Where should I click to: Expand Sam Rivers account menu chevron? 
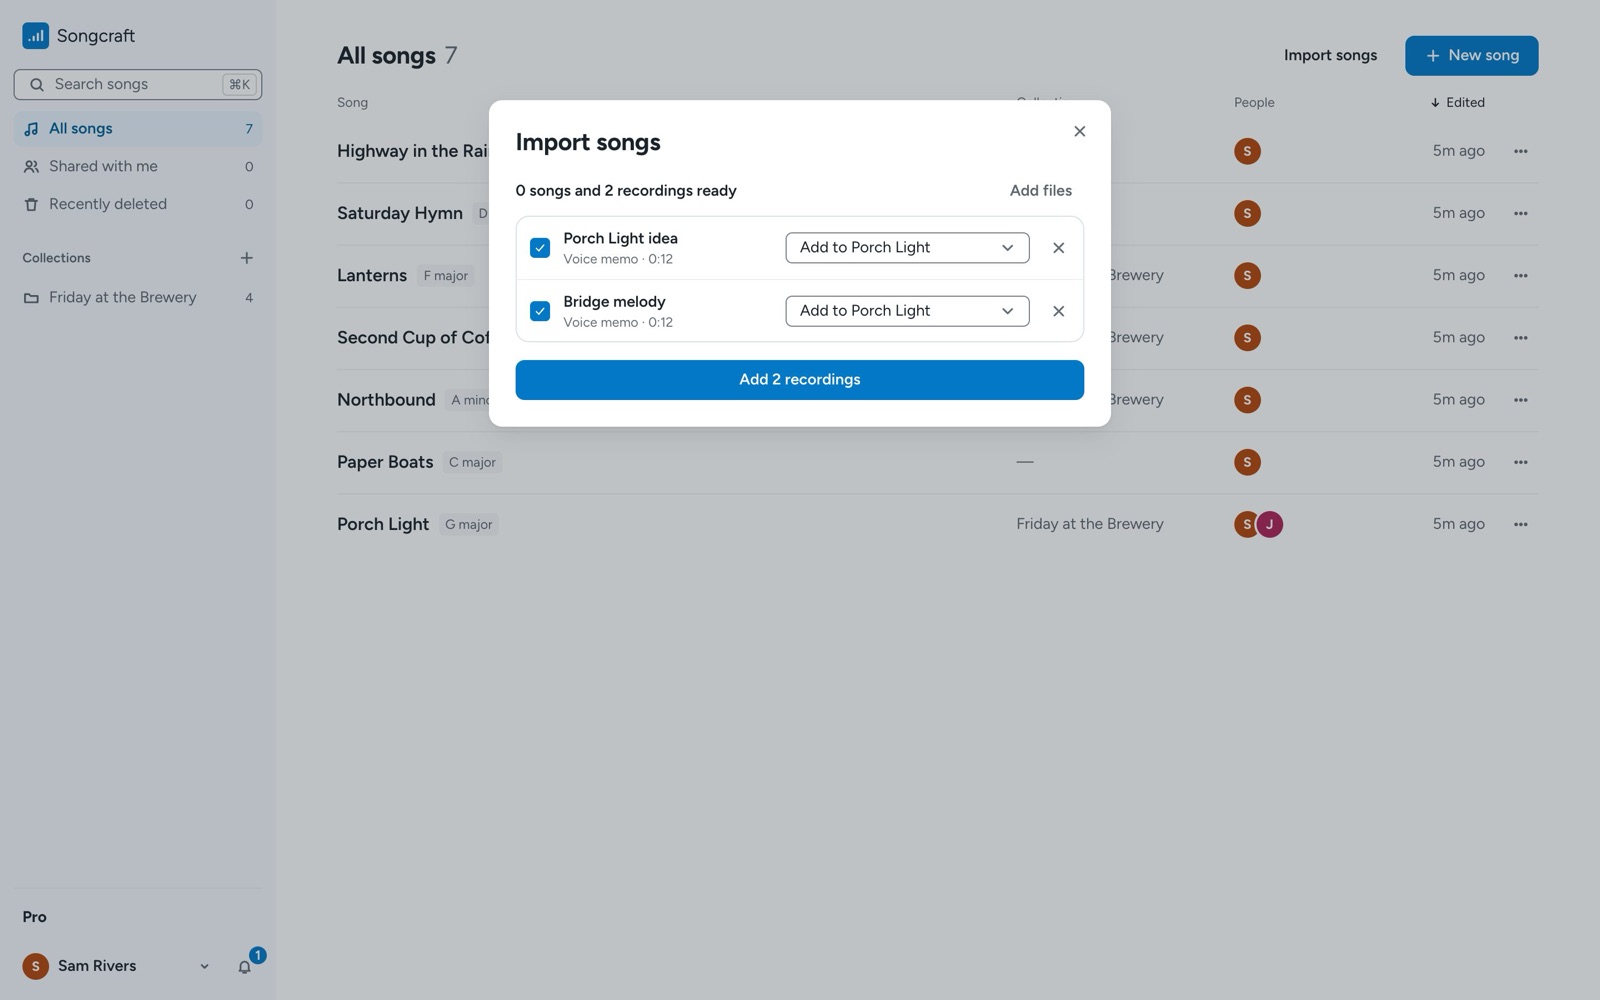click(x=204, y=966)
